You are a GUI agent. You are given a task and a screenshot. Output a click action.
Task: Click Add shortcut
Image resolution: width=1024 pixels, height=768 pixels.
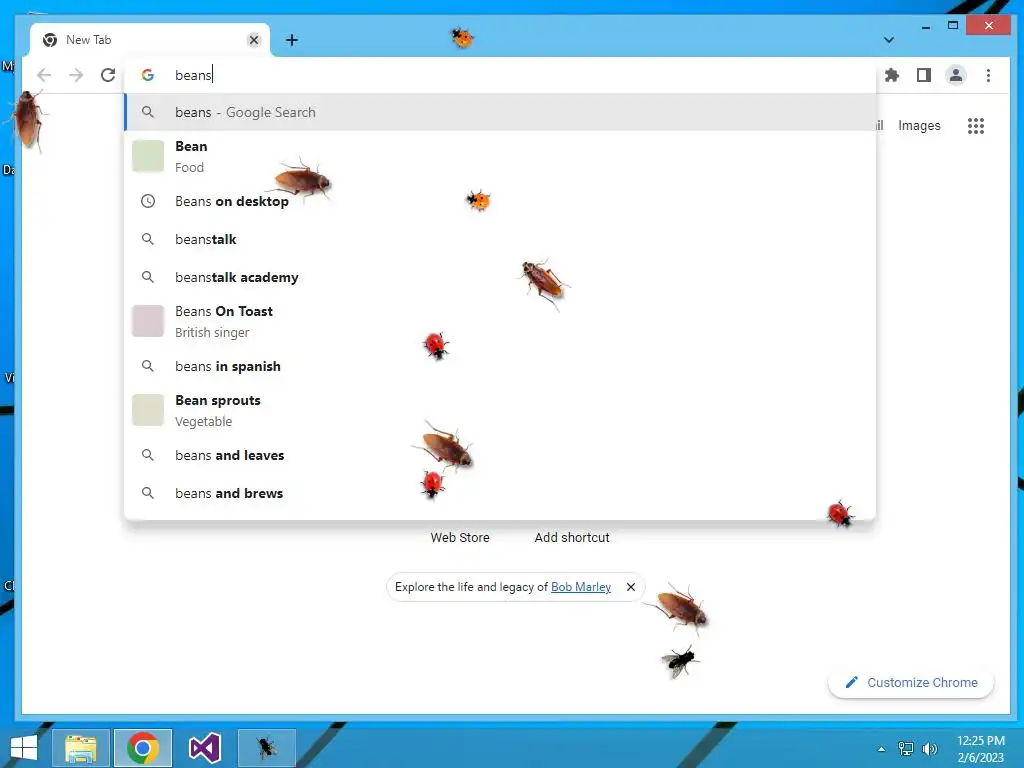(x=571, y=537)
